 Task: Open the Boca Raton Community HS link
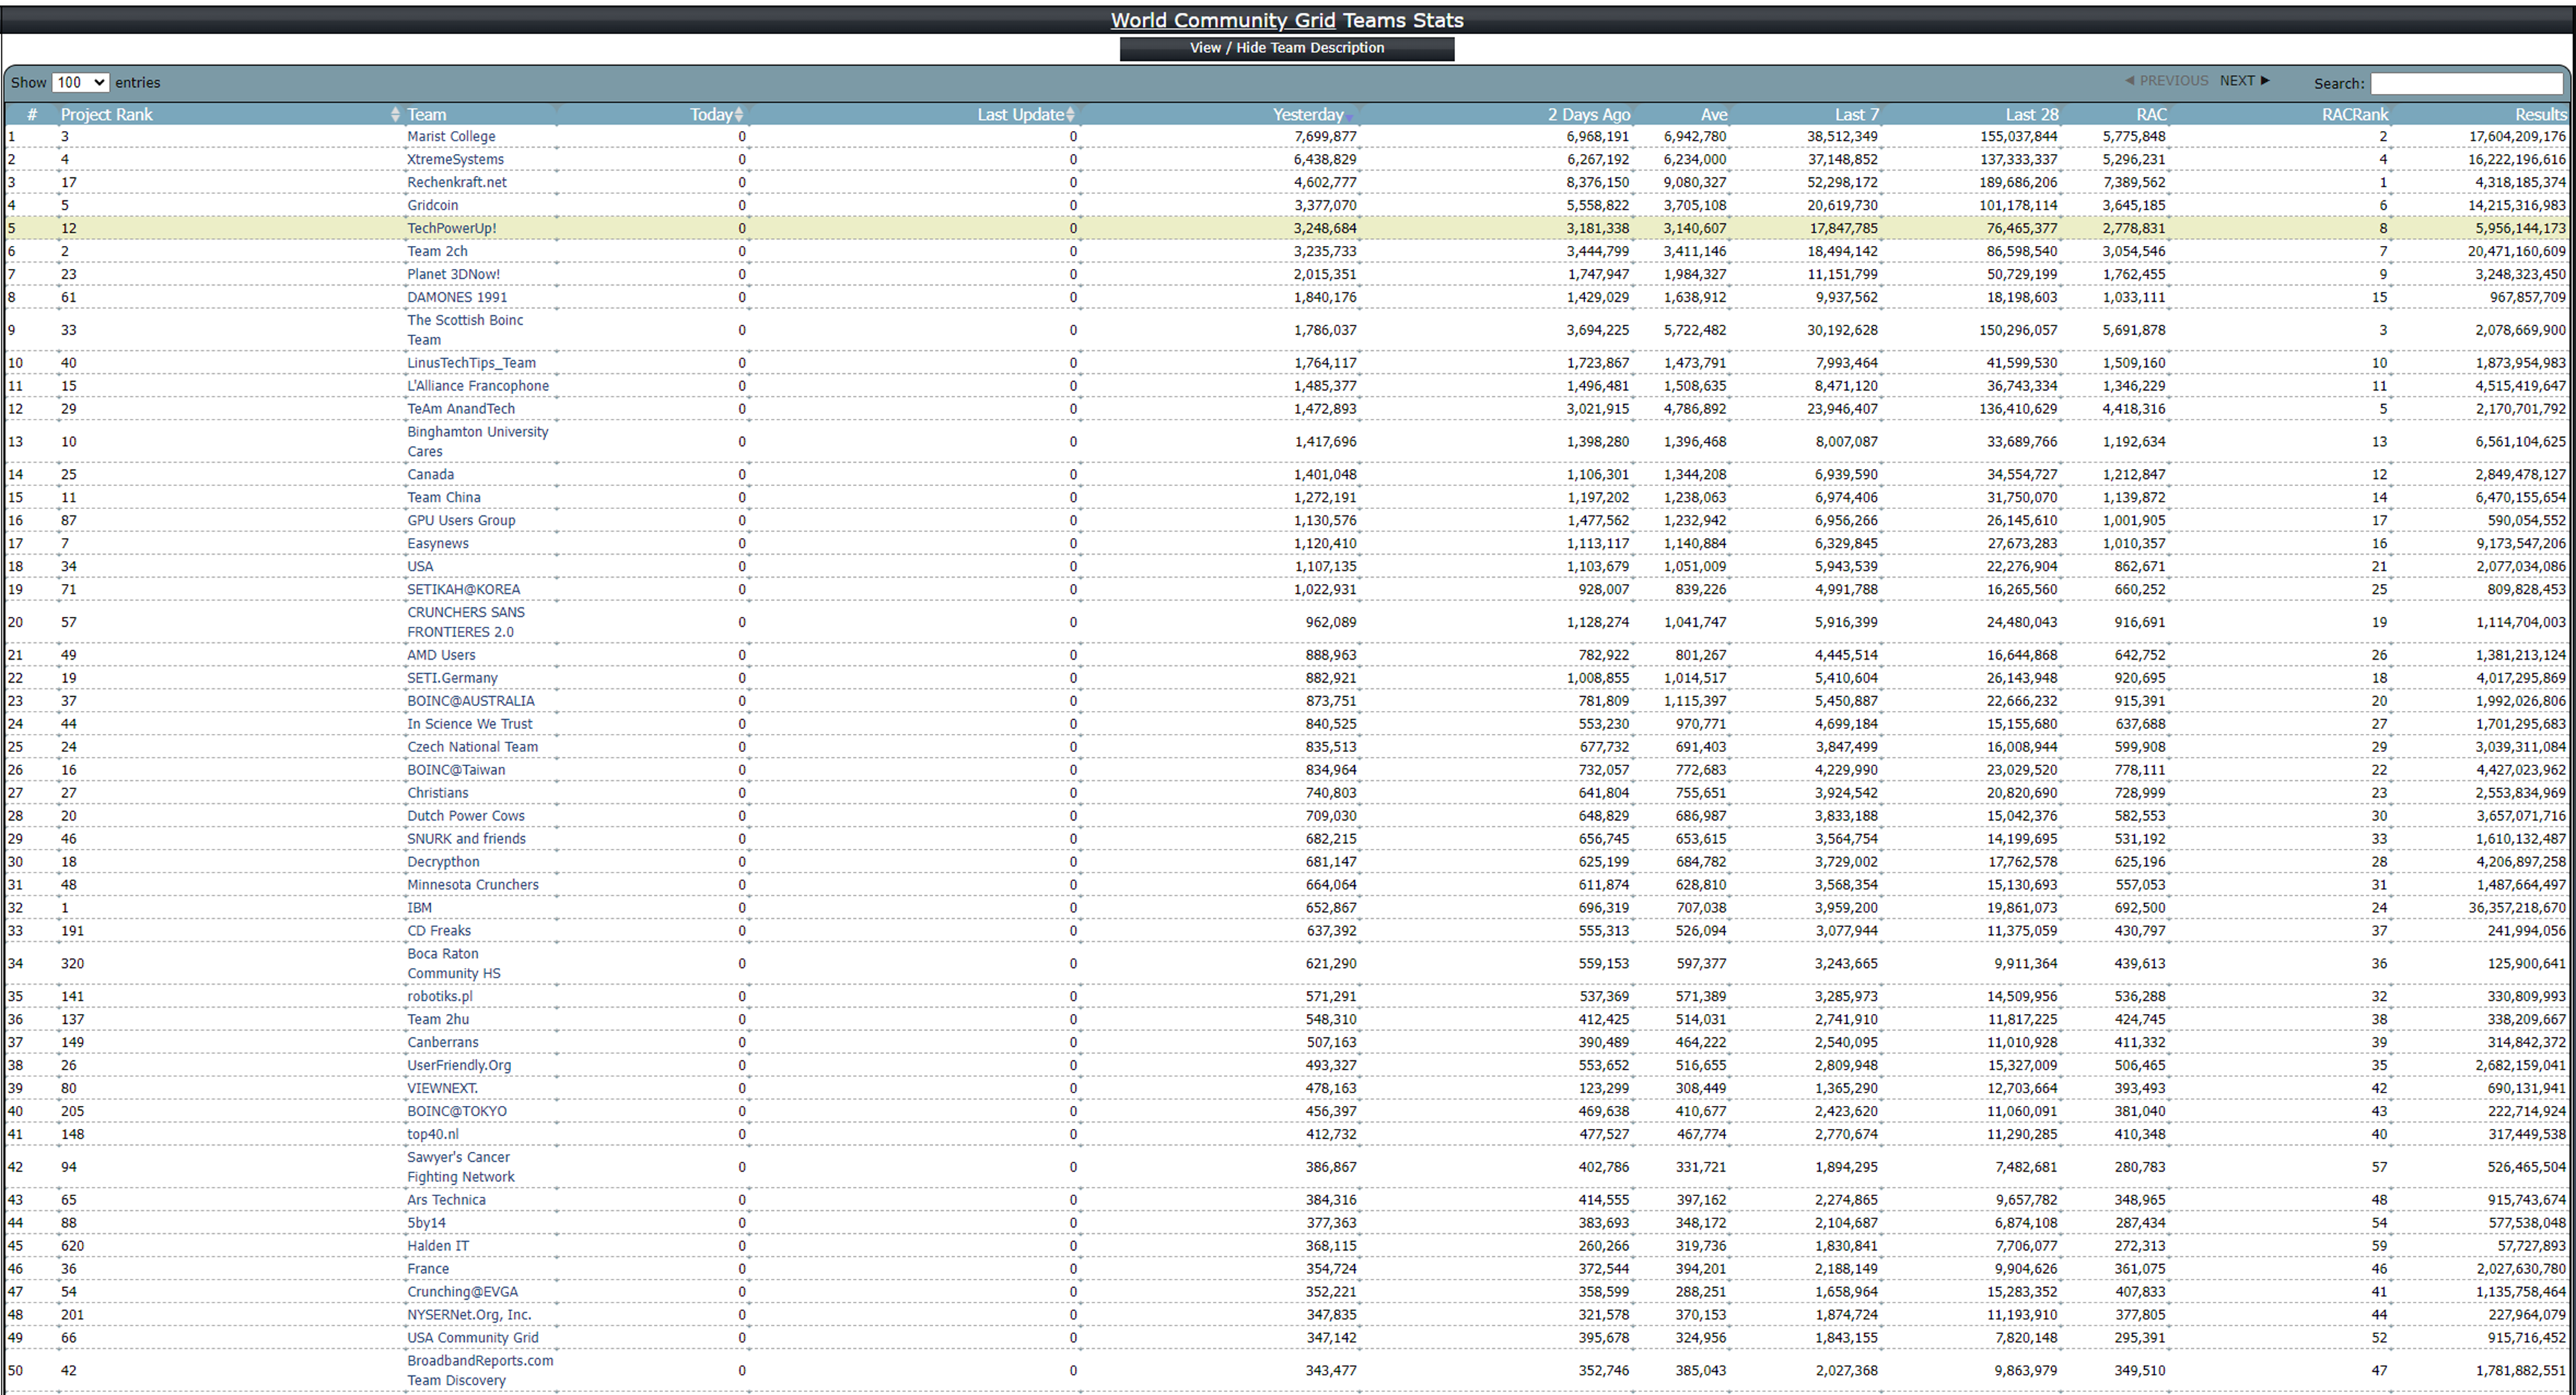454,963
